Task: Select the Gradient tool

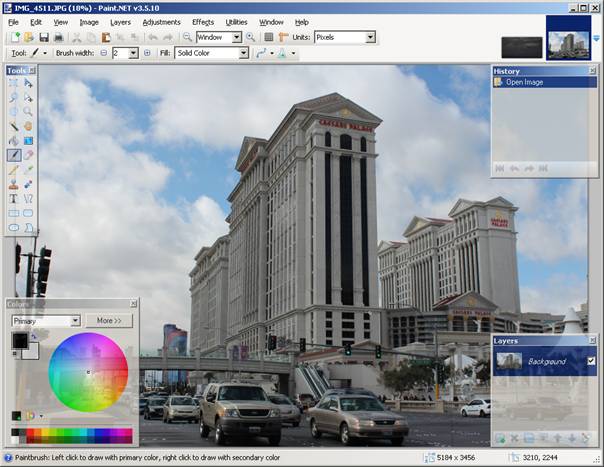Action: (28, 141)
